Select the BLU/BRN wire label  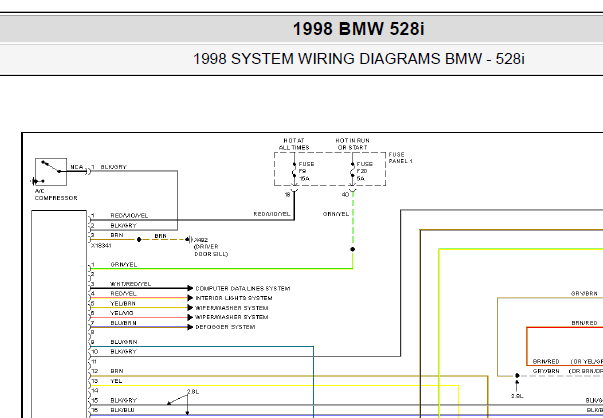123,323
